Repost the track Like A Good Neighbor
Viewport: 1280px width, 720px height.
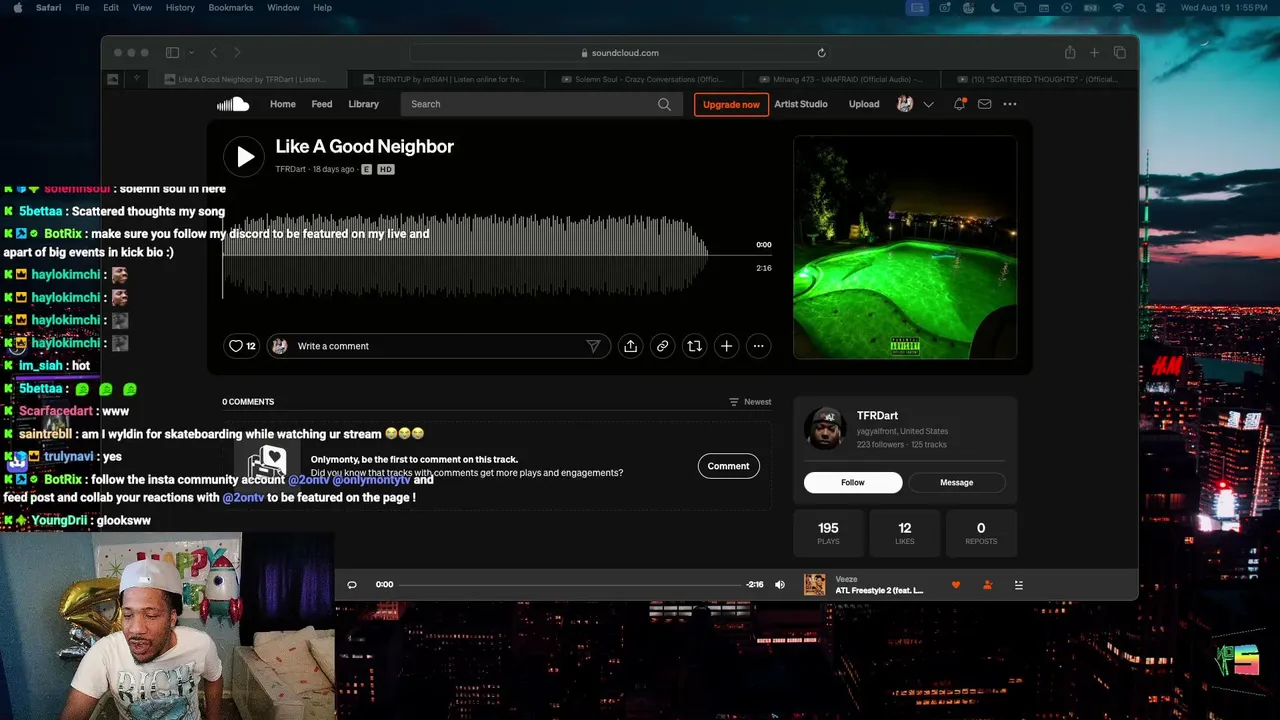click(x=694, y=346)
